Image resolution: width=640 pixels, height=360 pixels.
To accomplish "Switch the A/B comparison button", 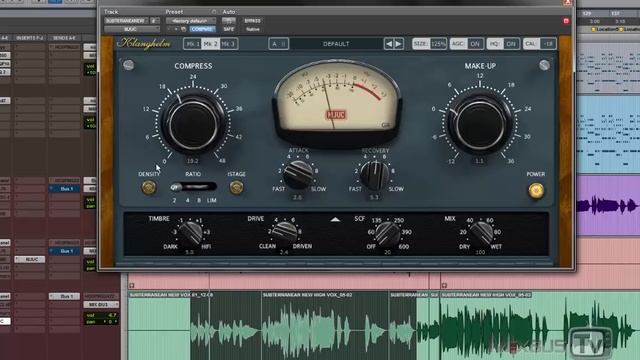I will point(279,44).
